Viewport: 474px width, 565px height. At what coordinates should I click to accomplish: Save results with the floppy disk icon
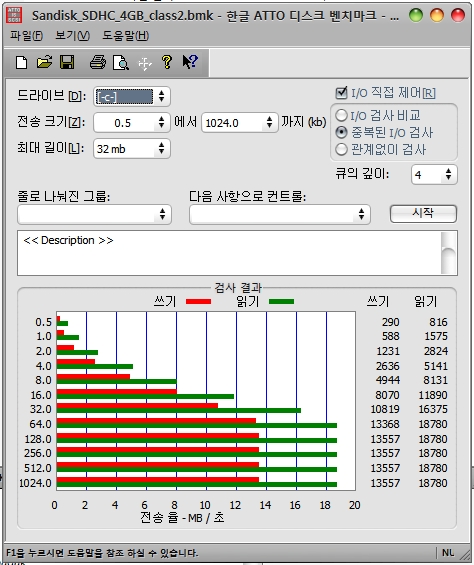pos(67,62)
